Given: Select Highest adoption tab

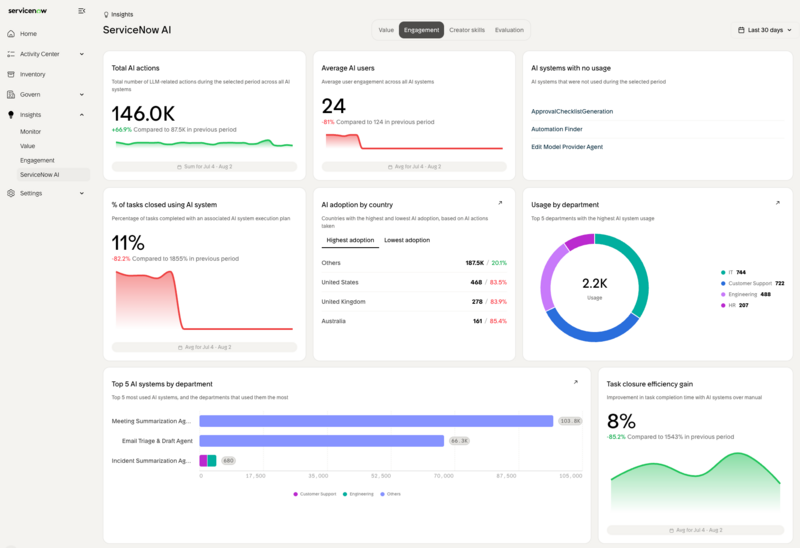Looking at the screenshot, I should pyautogui.click(x=350, y=240).
